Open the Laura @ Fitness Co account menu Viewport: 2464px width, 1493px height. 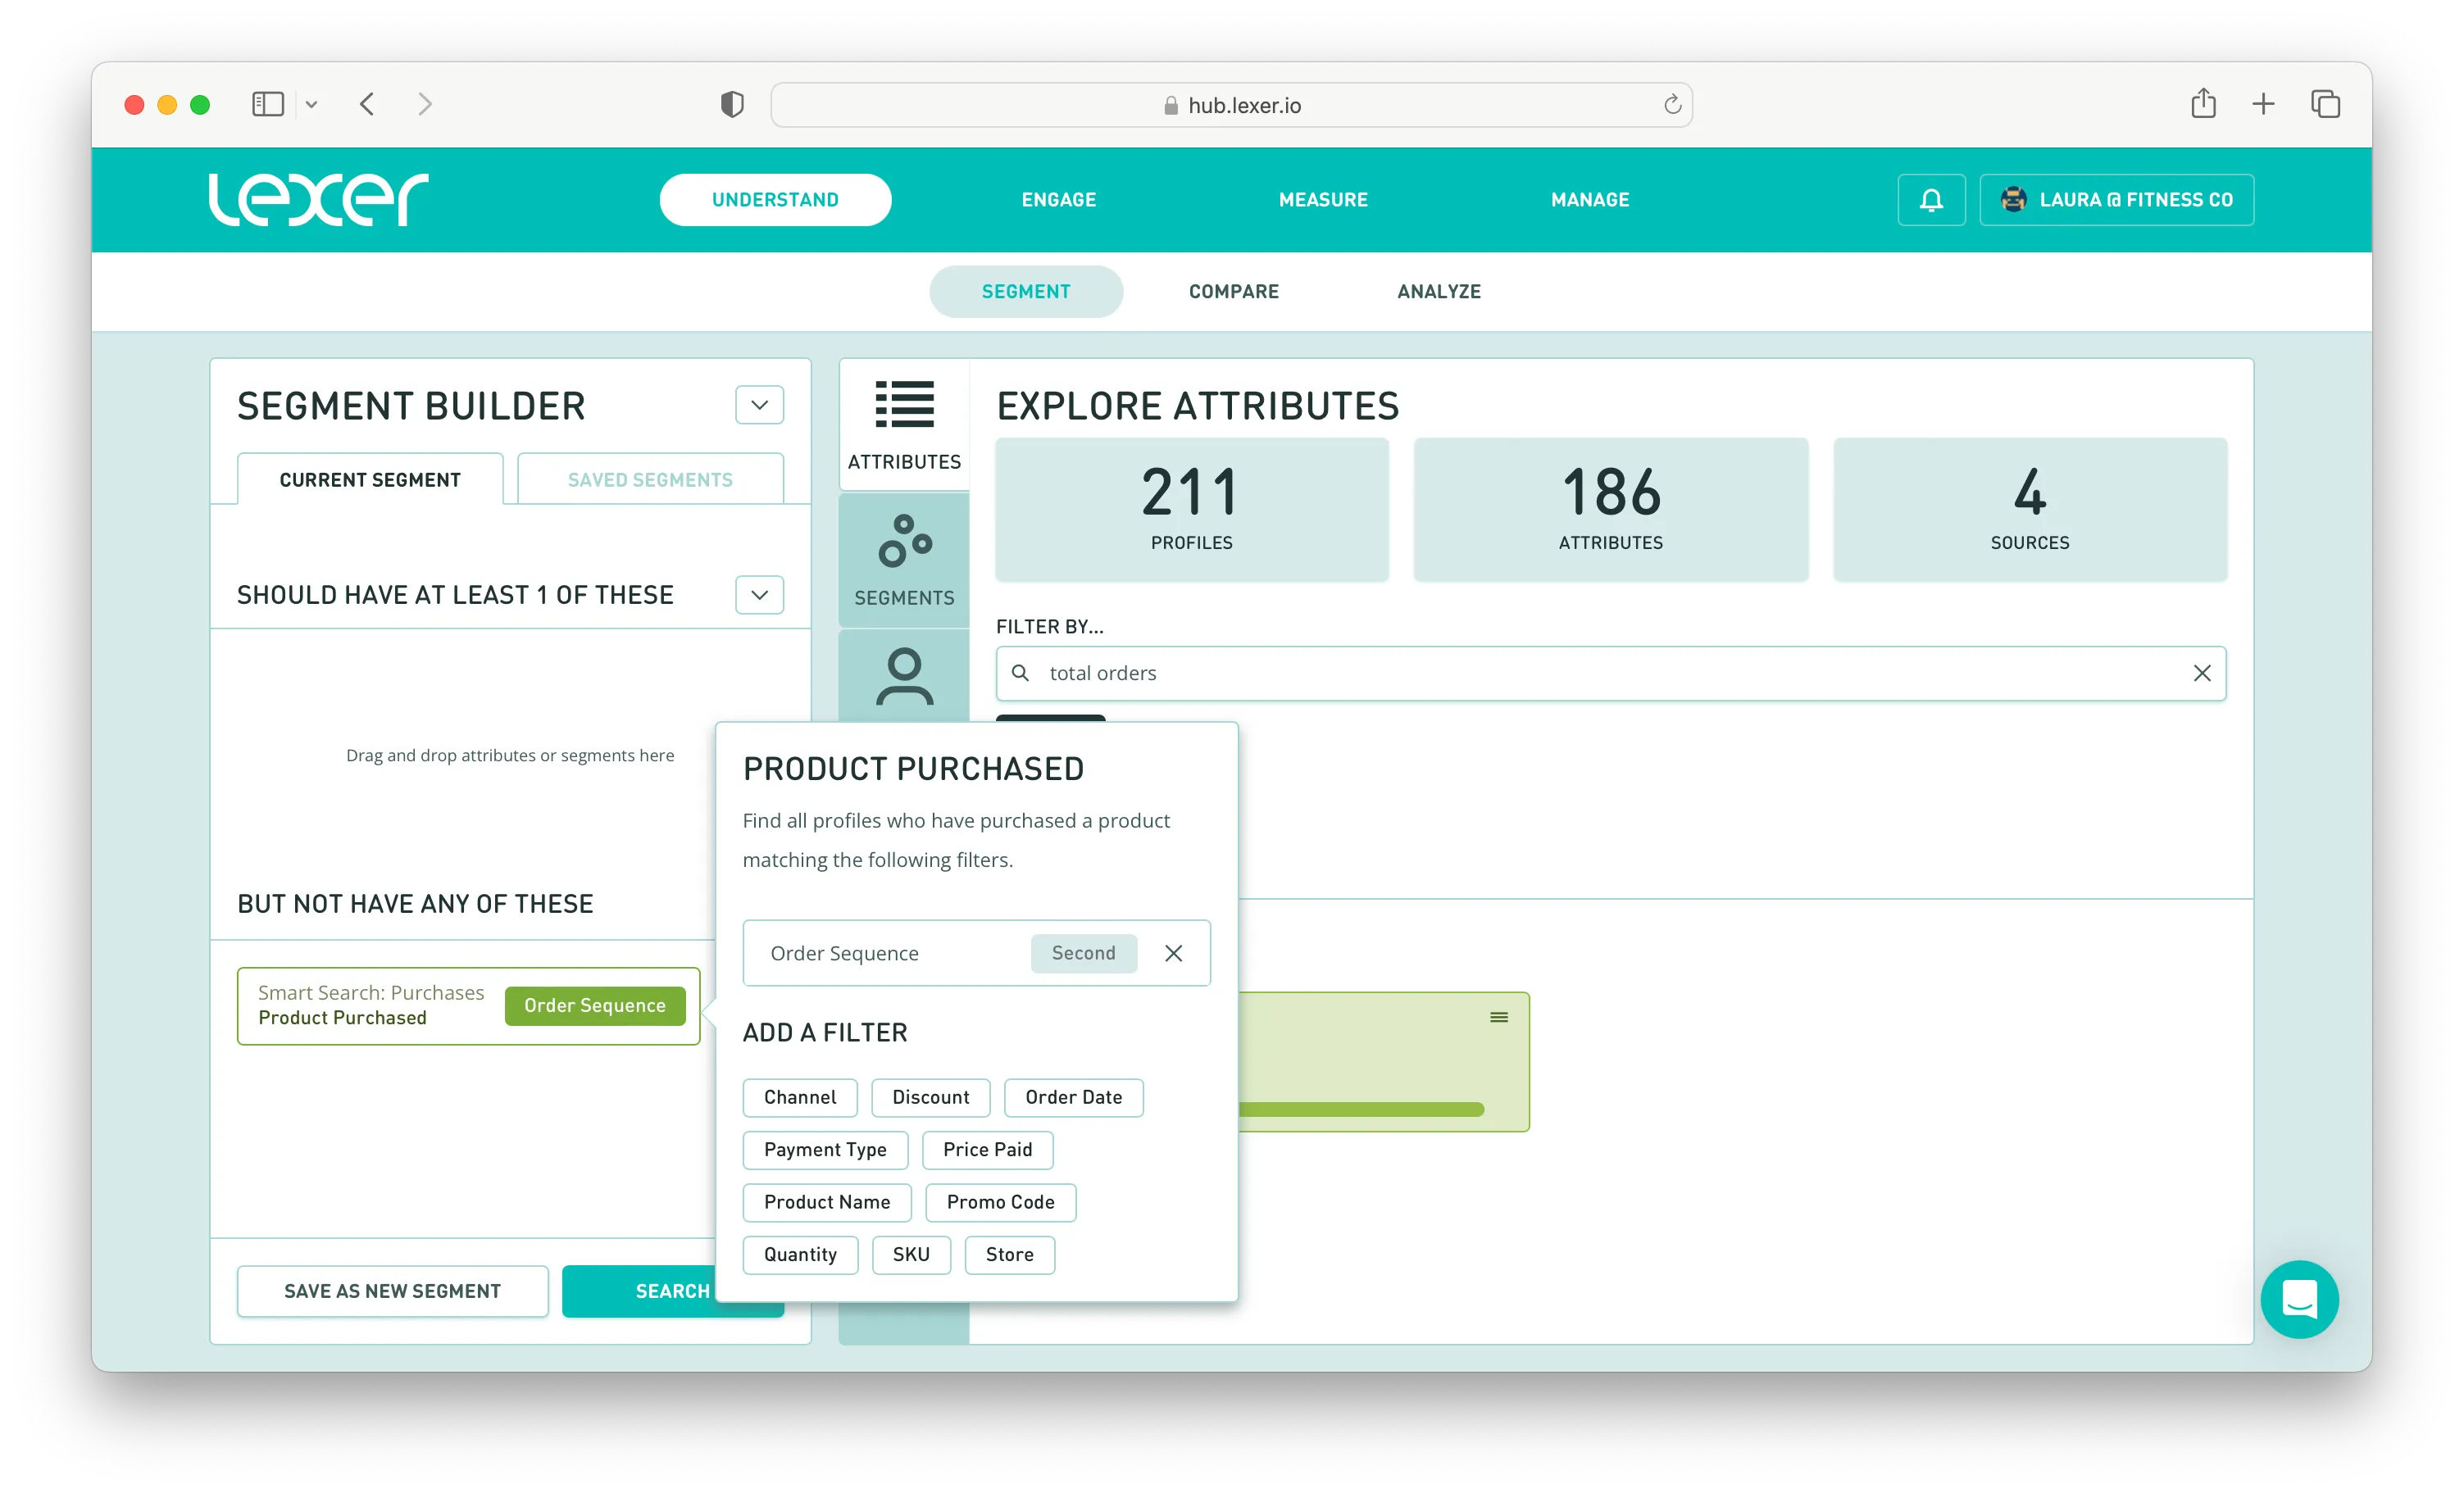(x=2116, y=200)
